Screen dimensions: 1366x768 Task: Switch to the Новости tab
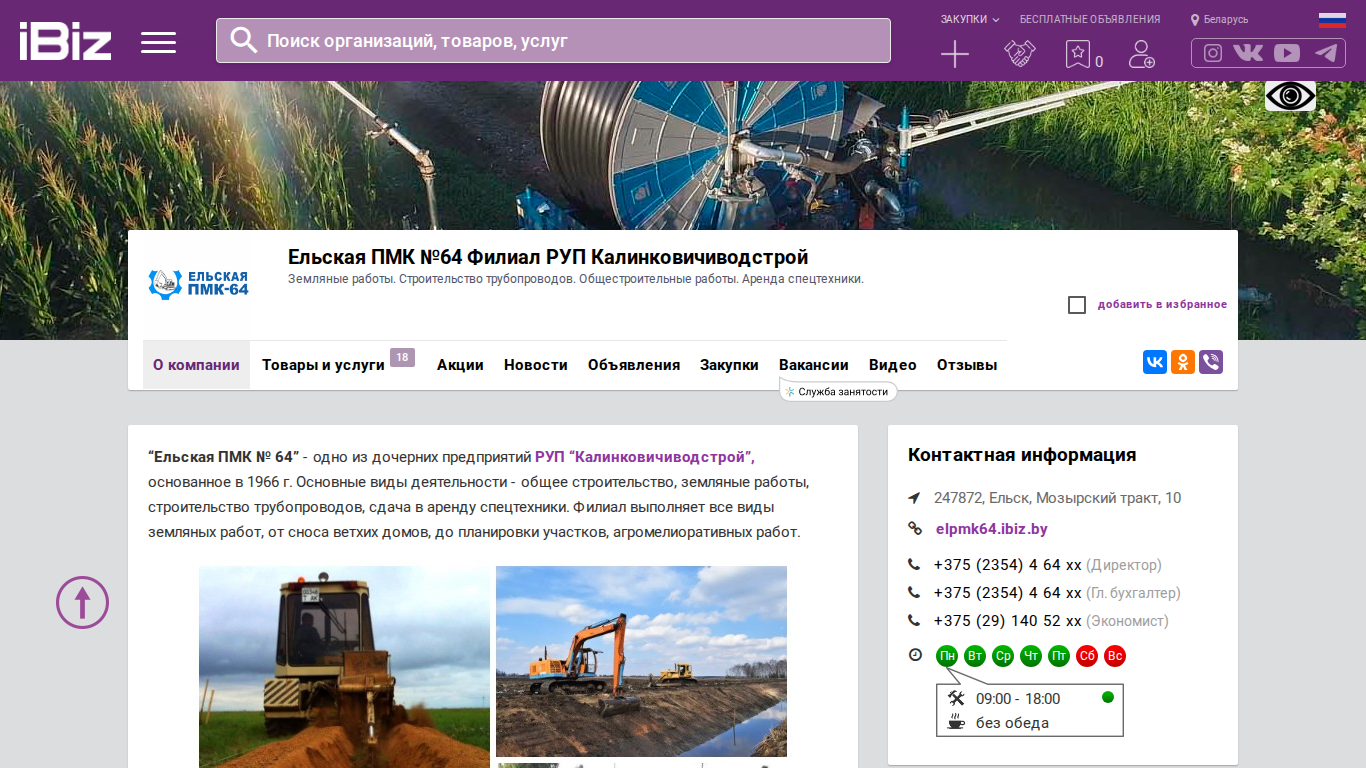536,365
